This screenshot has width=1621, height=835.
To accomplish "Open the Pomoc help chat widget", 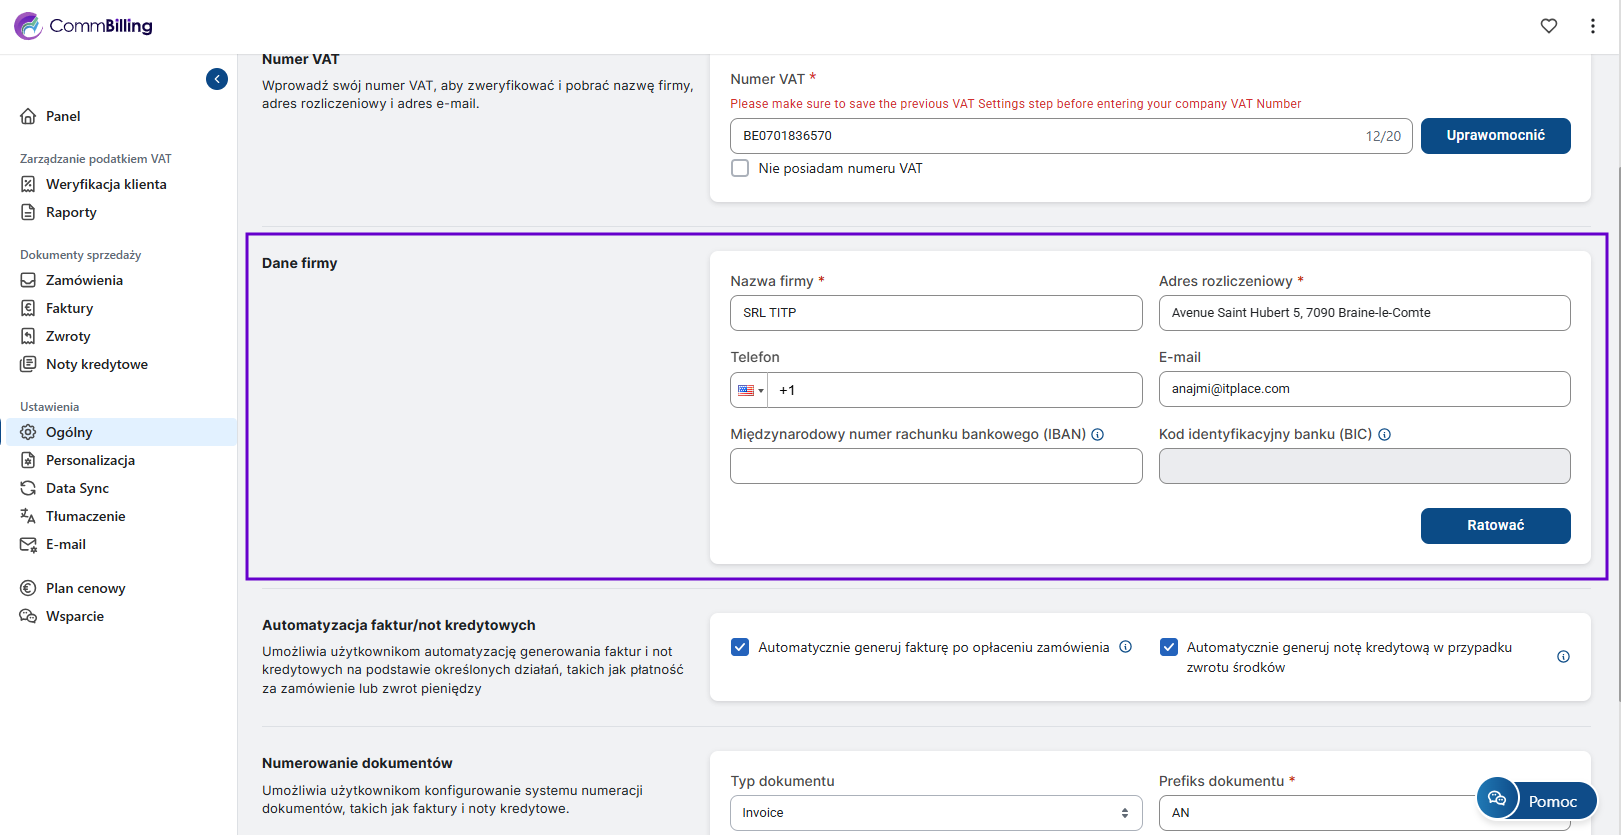I will pos(1536,800).
